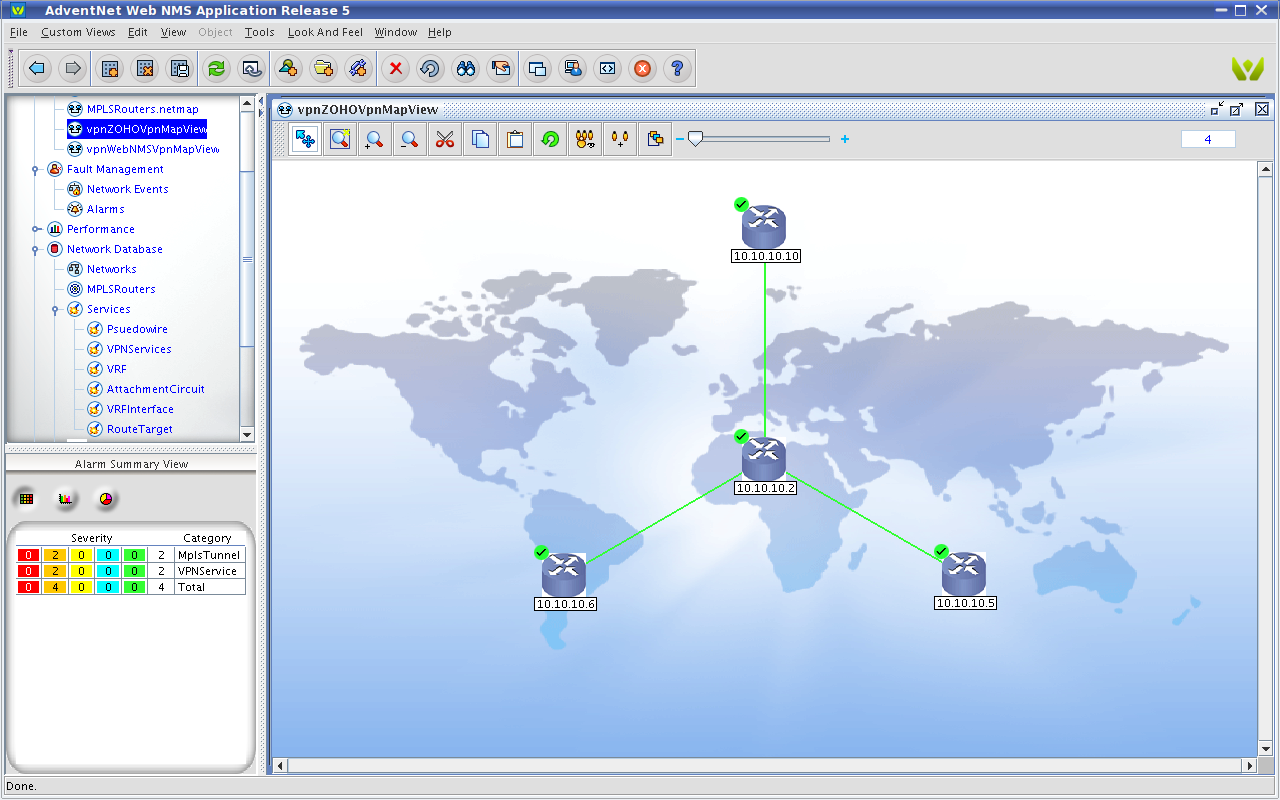The image size is (1280, 800).
Task: Open the AttachmentCircuit tree node
Action: pos(156,389)
